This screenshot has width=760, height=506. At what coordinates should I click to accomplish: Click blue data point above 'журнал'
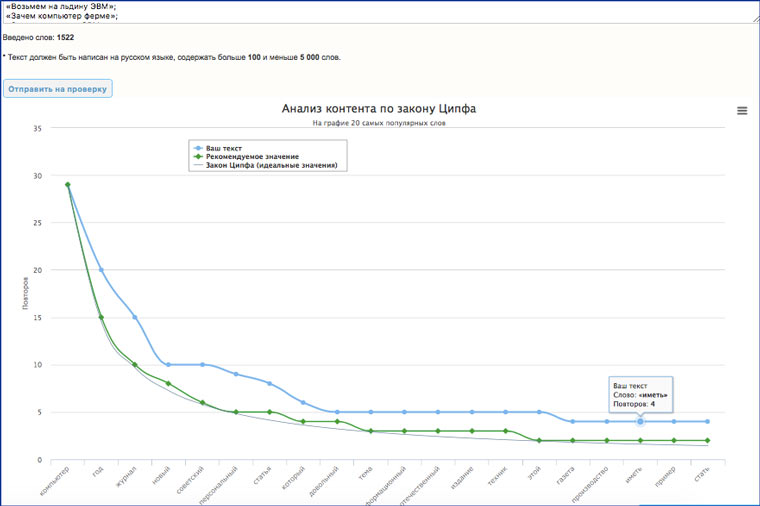135,317
